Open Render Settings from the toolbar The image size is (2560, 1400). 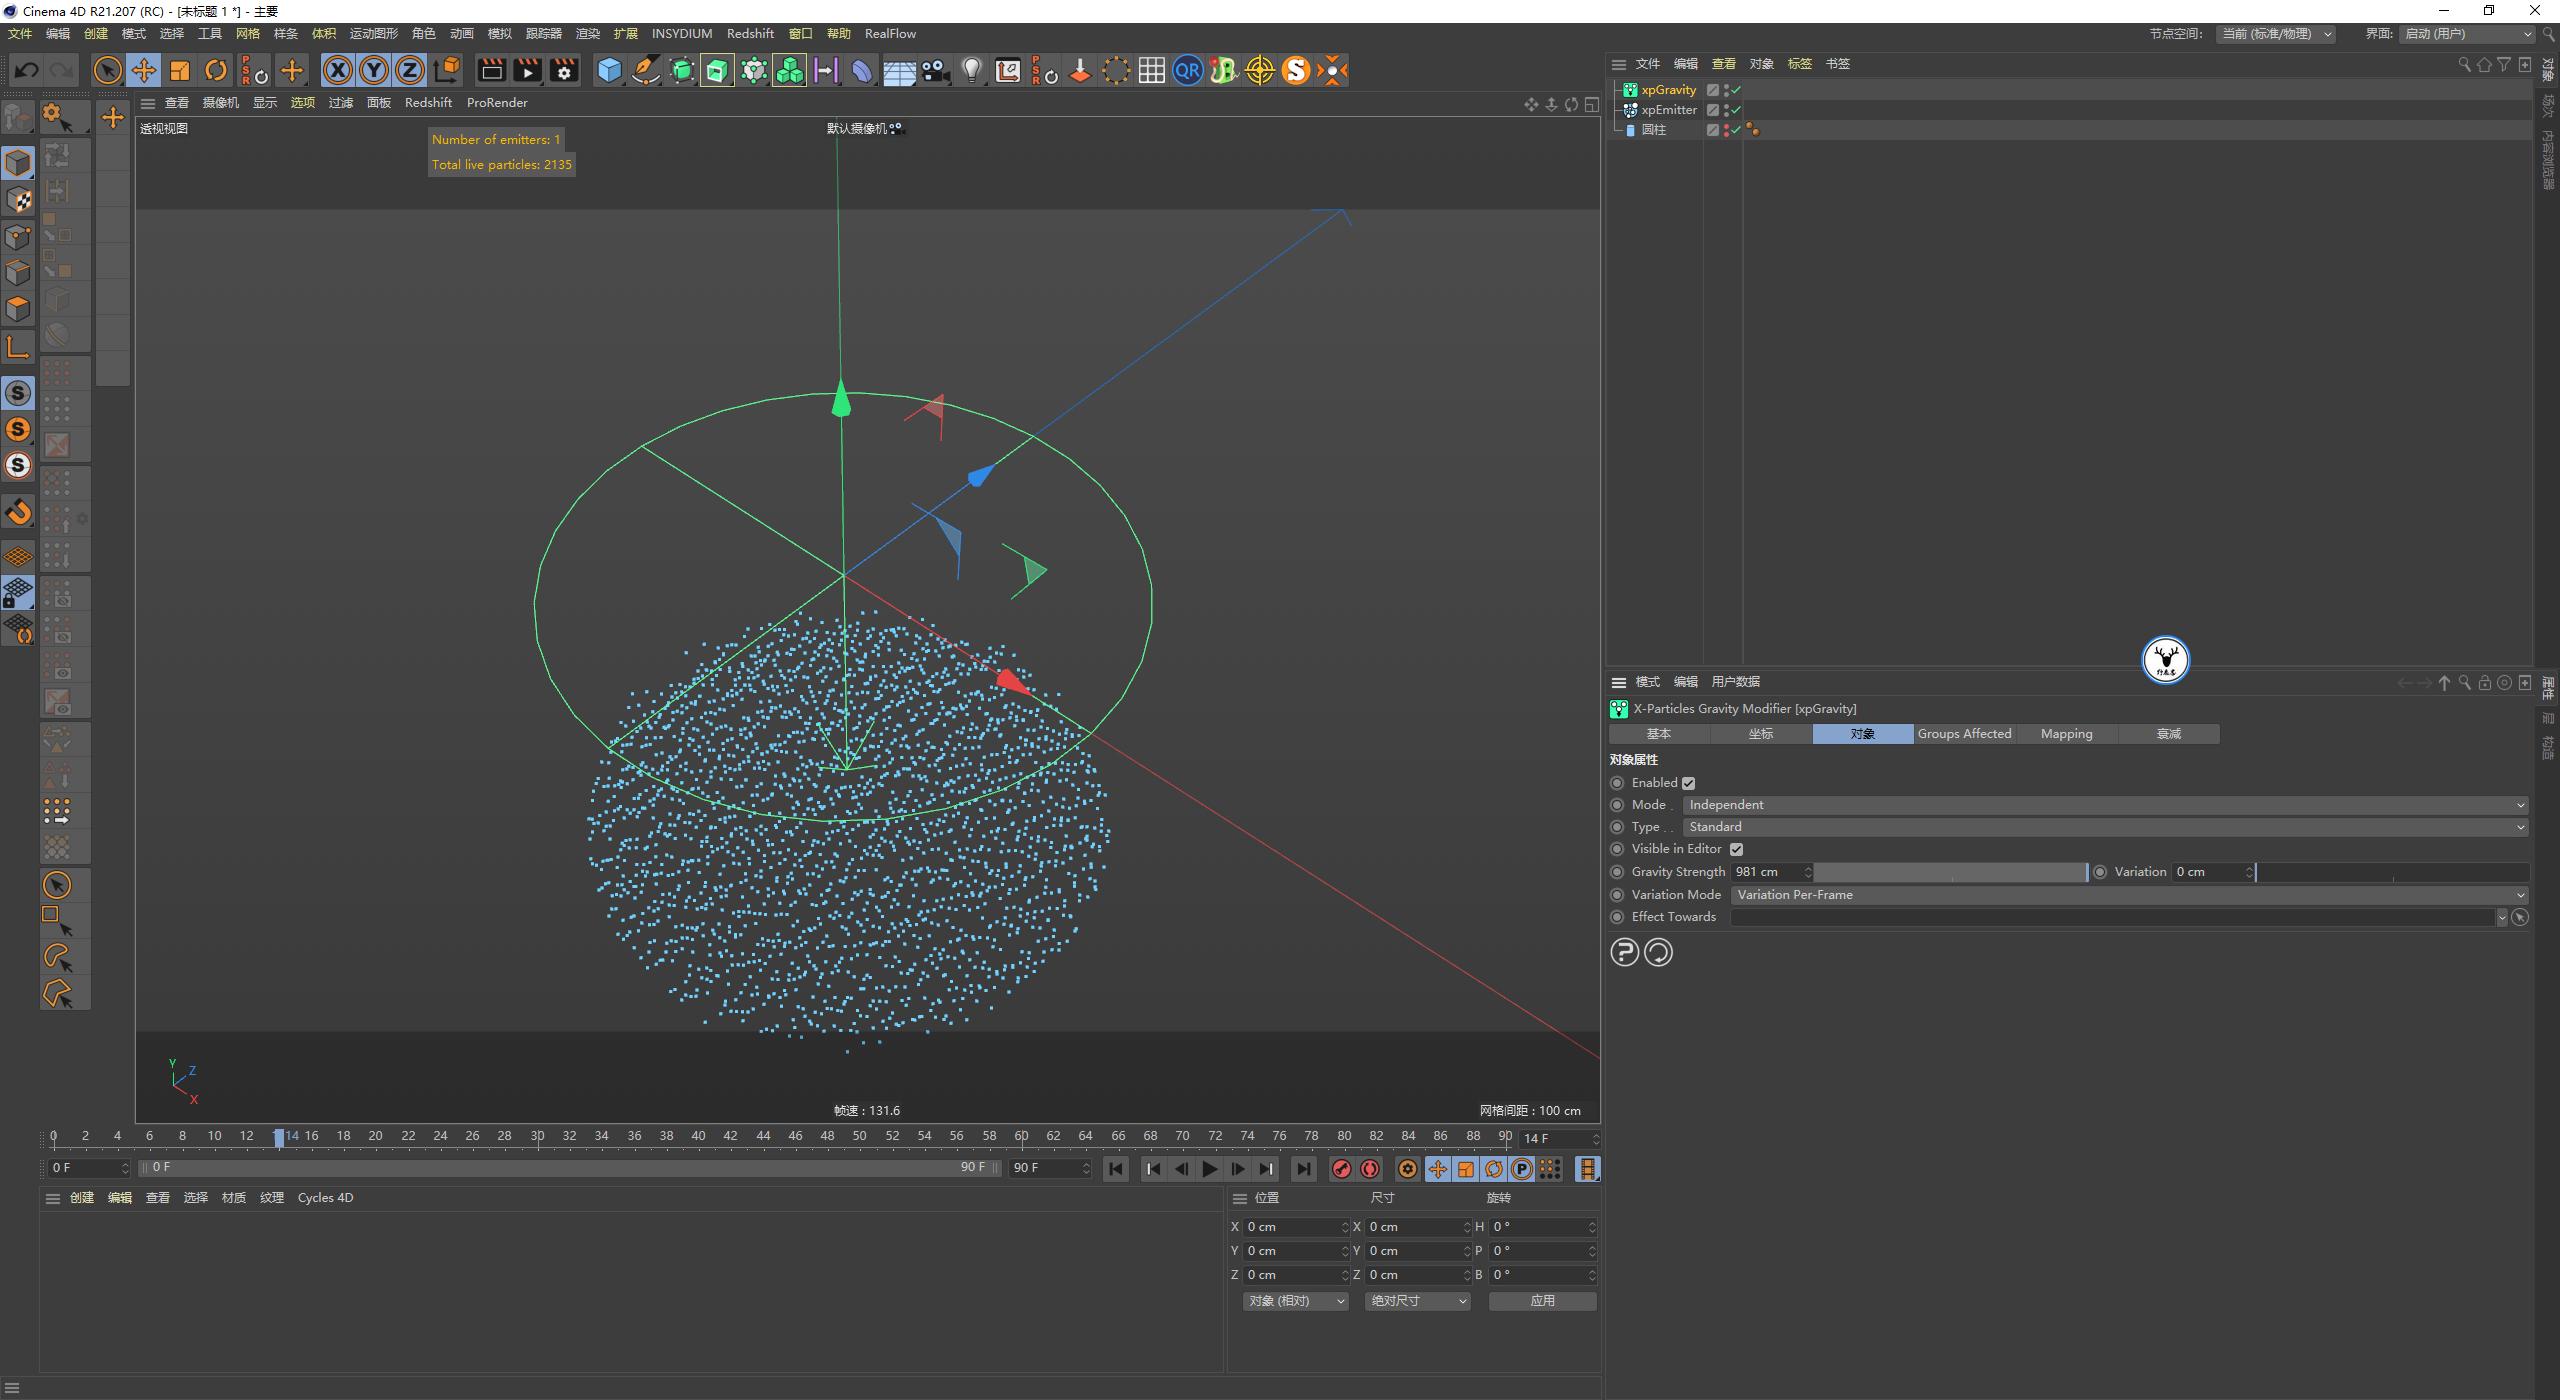coord(563,70)
